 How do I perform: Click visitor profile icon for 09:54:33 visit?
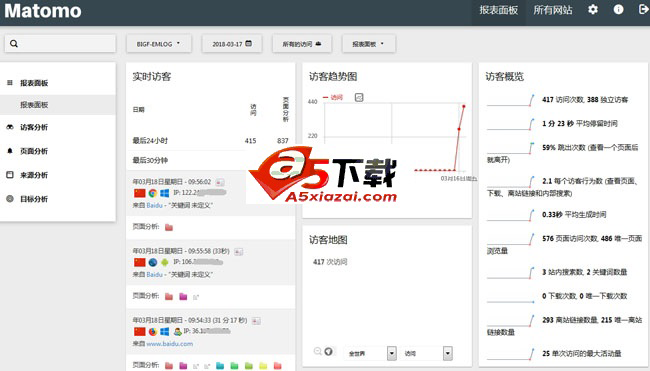click(257, 320)
